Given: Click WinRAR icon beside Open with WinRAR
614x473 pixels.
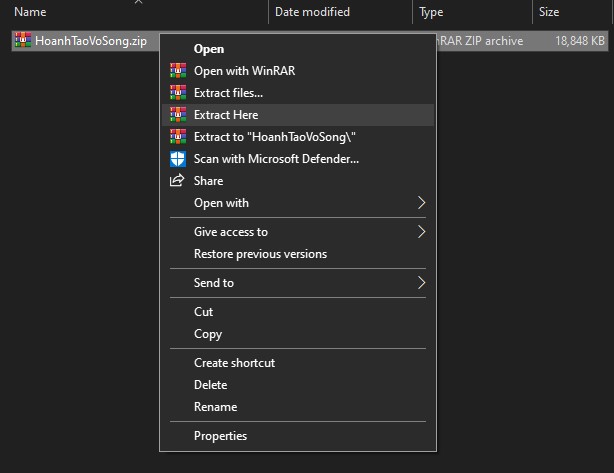Looking at the screenshot, I should (178, 71).
